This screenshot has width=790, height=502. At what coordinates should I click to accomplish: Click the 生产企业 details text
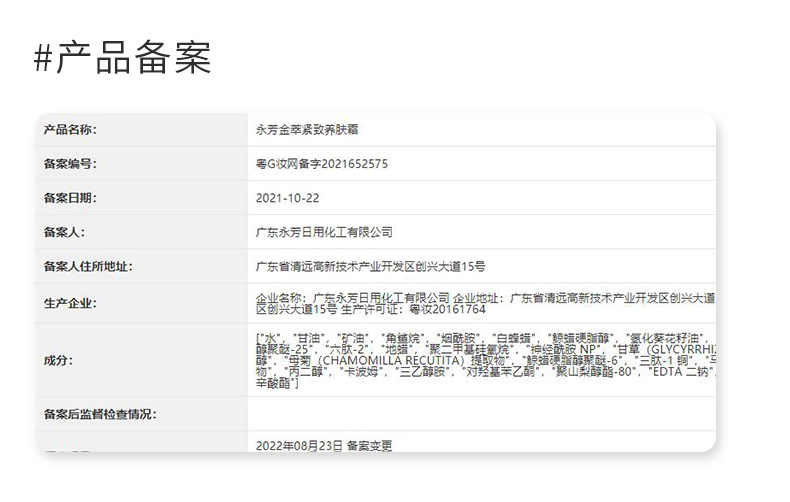pos(485,303)
